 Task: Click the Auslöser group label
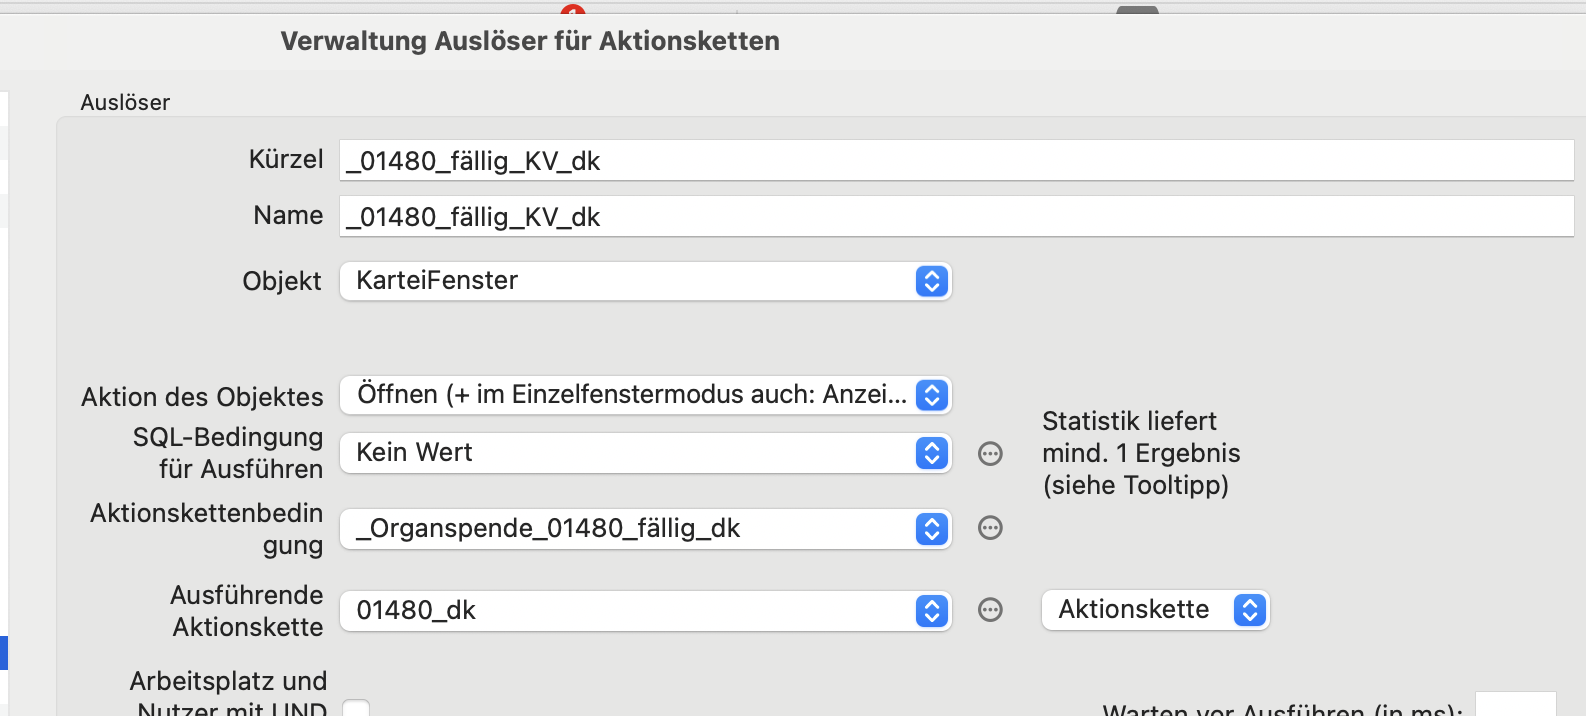click(x=125, y=102)
